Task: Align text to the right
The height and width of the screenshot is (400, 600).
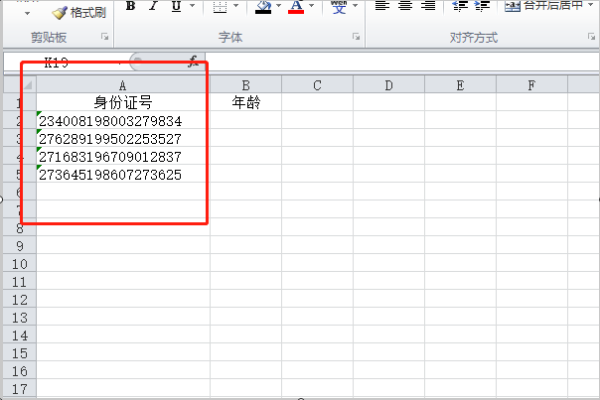Action: point(428,6)
